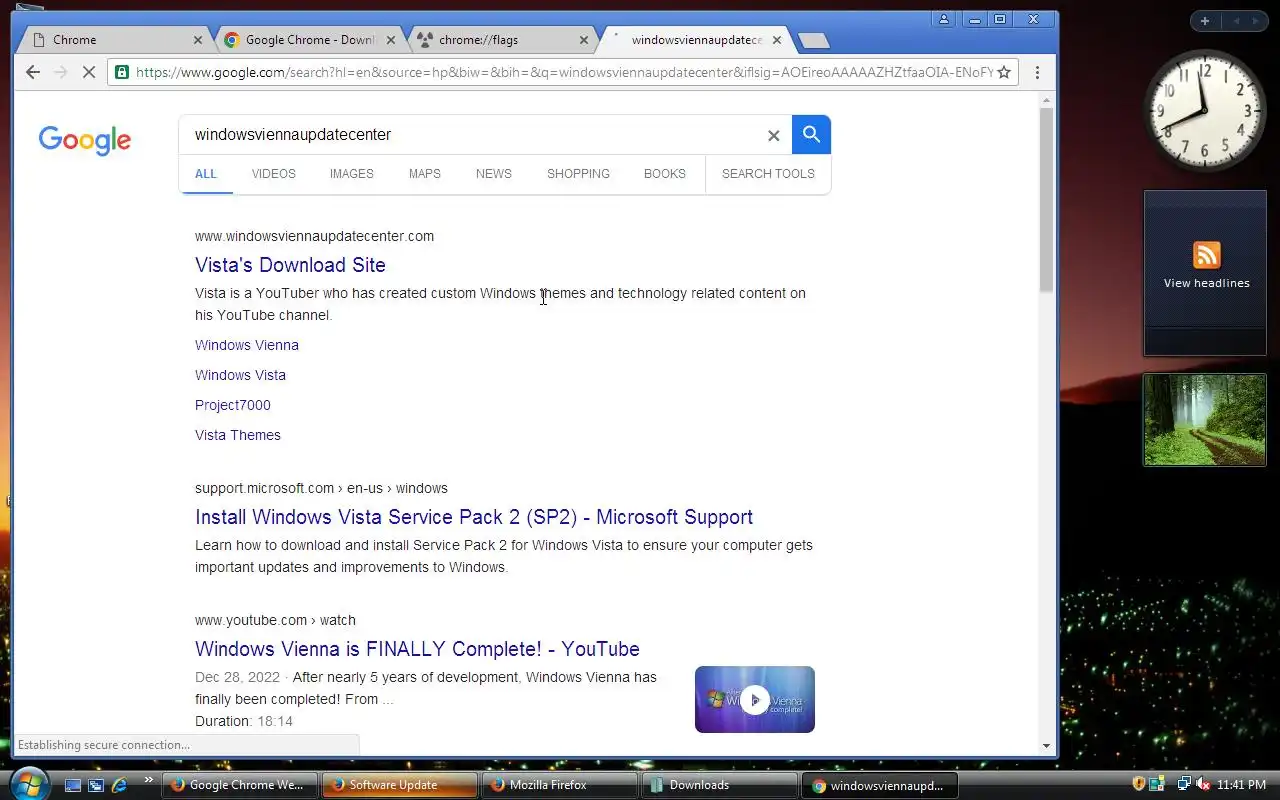This screenshot has height=800, width=1280.
Task: Clear the search box with the X
Action: point(773,135)
